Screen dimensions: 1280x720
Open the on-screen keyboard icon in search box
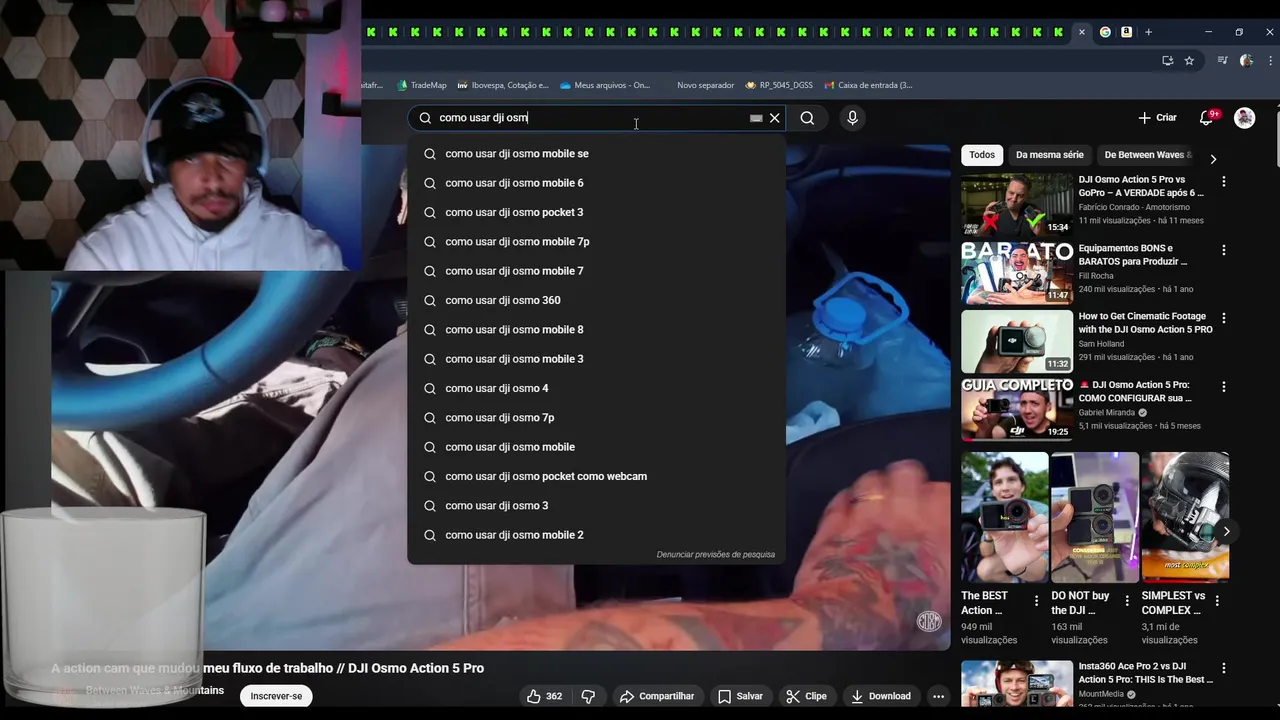point(756,118)
